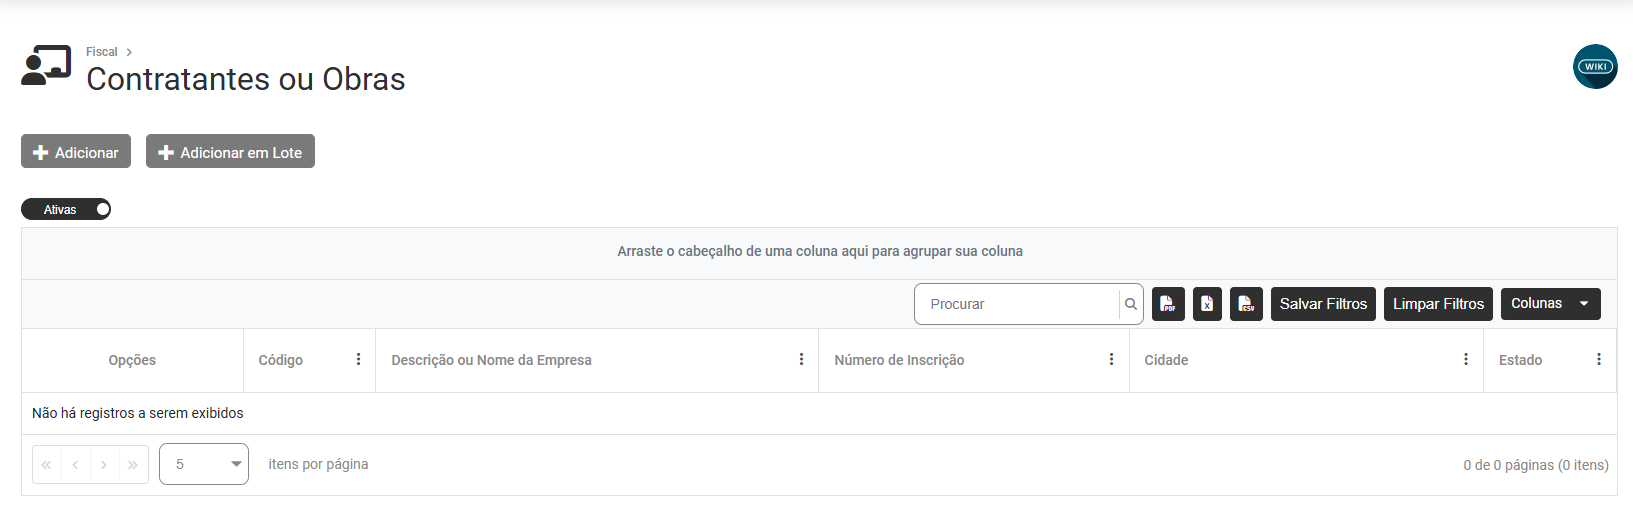Export the table to Excel

(x=1207, y=304)
